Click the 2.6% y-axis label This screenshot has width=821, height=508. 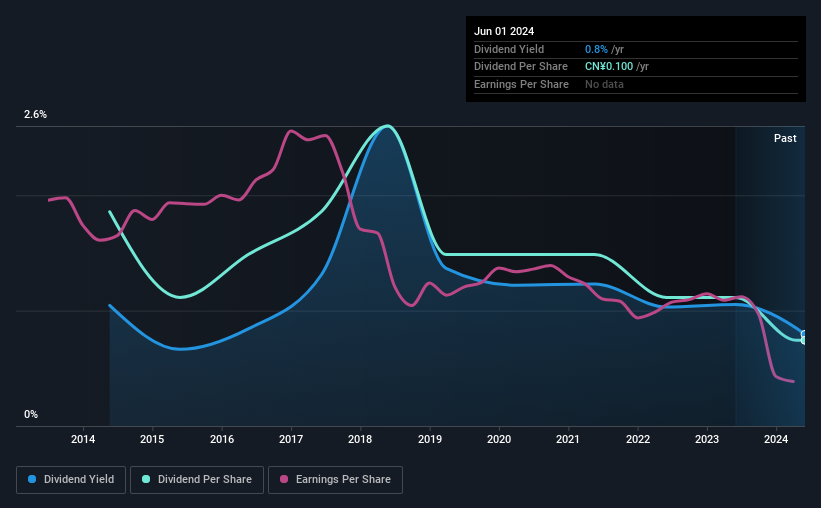pyautogui.click(x=35, y=114)
